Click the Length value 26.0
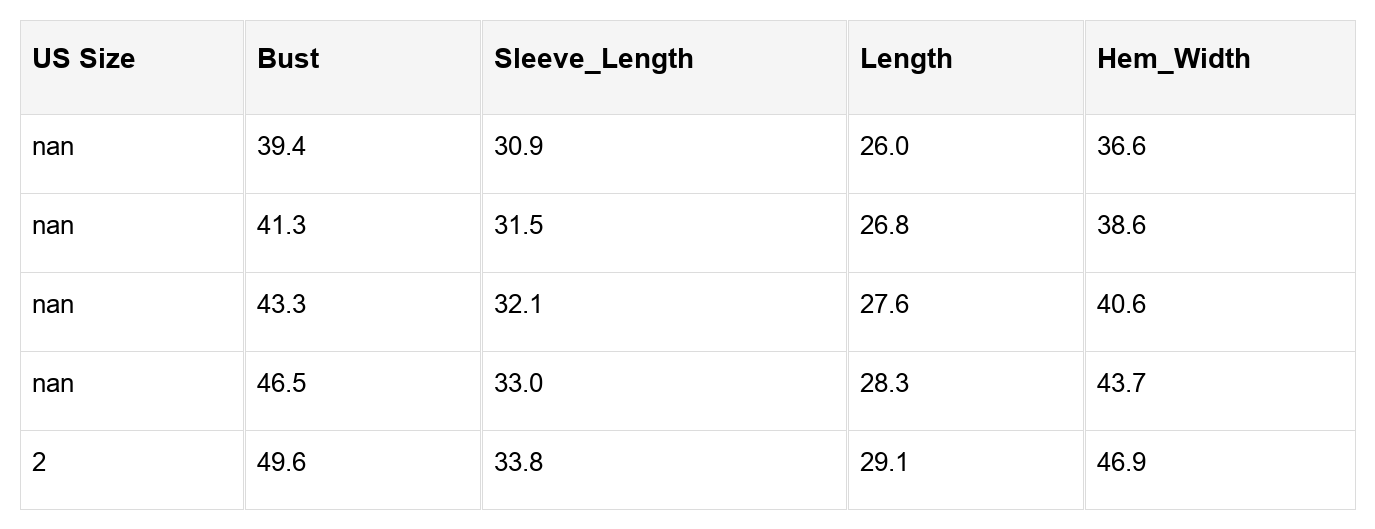1375x529 pixels. (884, 147)
